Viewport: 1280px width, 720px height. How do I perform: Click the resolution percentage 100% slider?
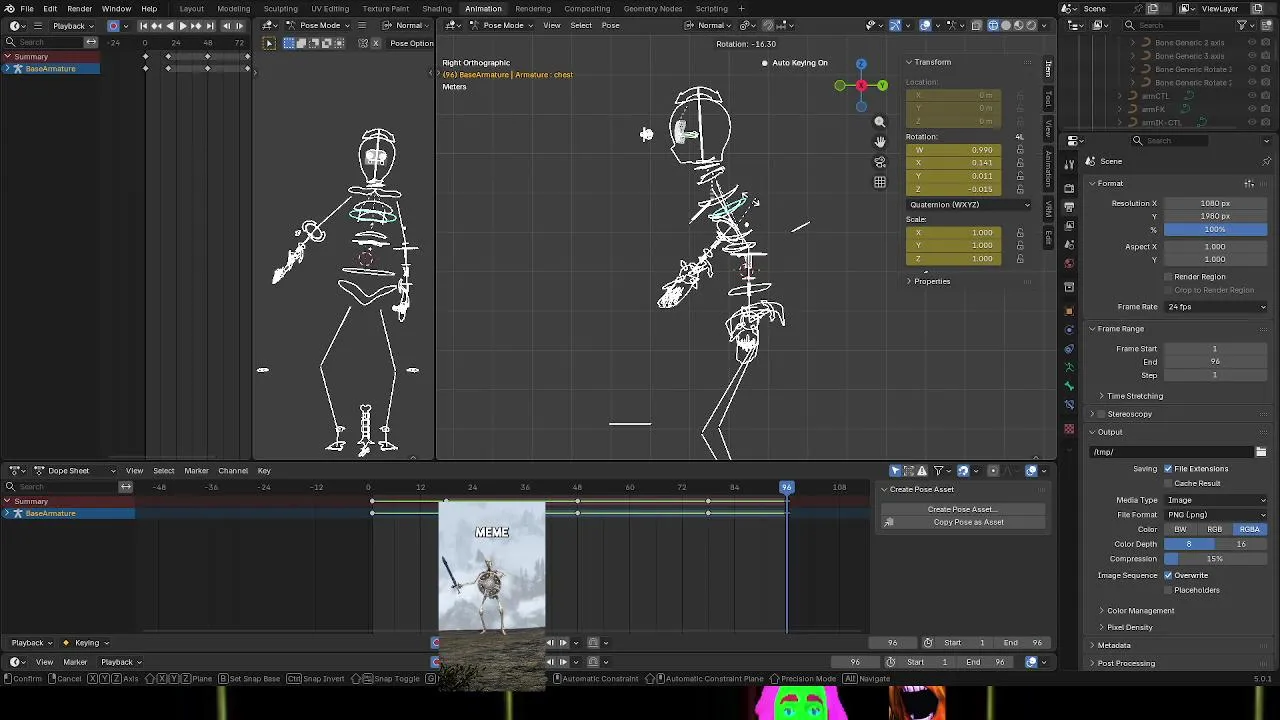point(1215,229)
